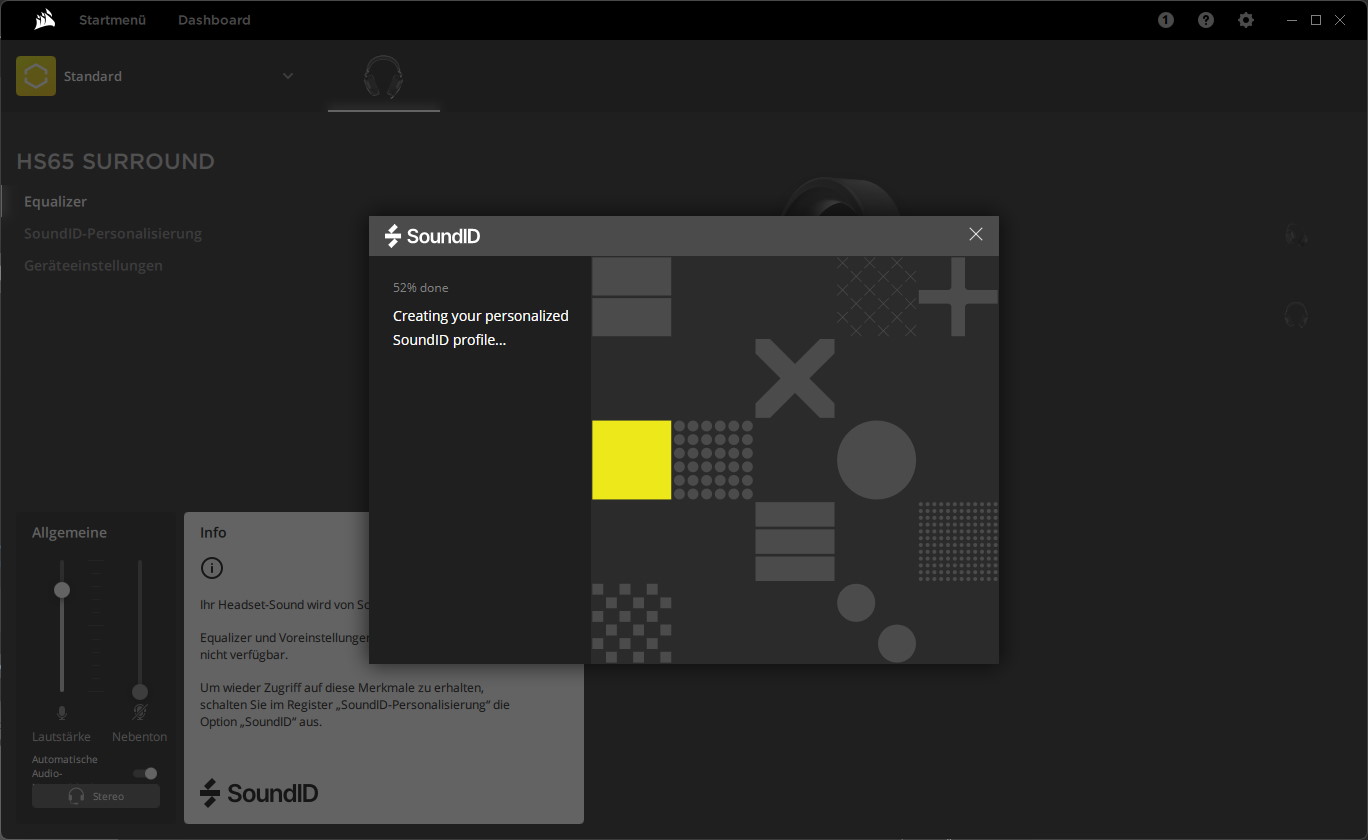
Task: Open the notifications icon in title bar
Action: pos(1166,20)
